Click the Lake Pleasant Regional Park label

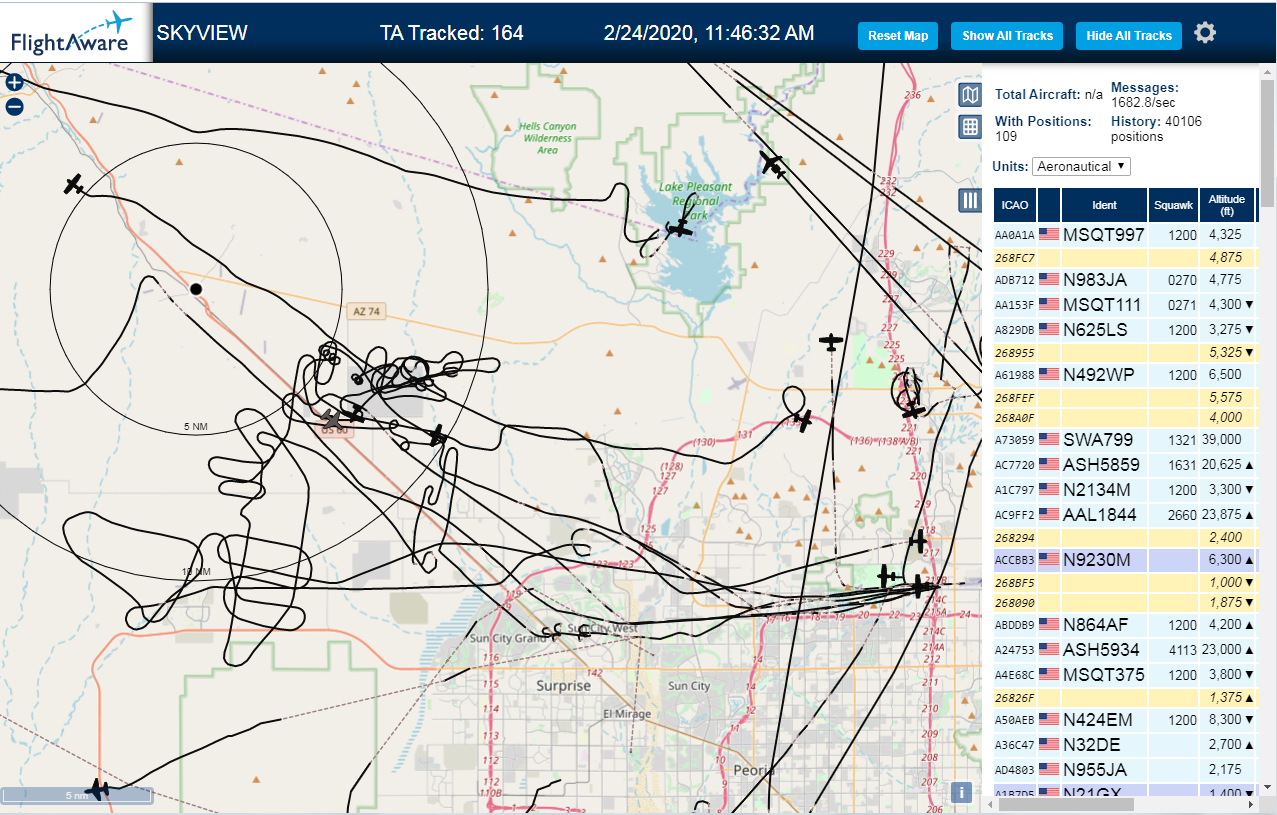(695, 201)
